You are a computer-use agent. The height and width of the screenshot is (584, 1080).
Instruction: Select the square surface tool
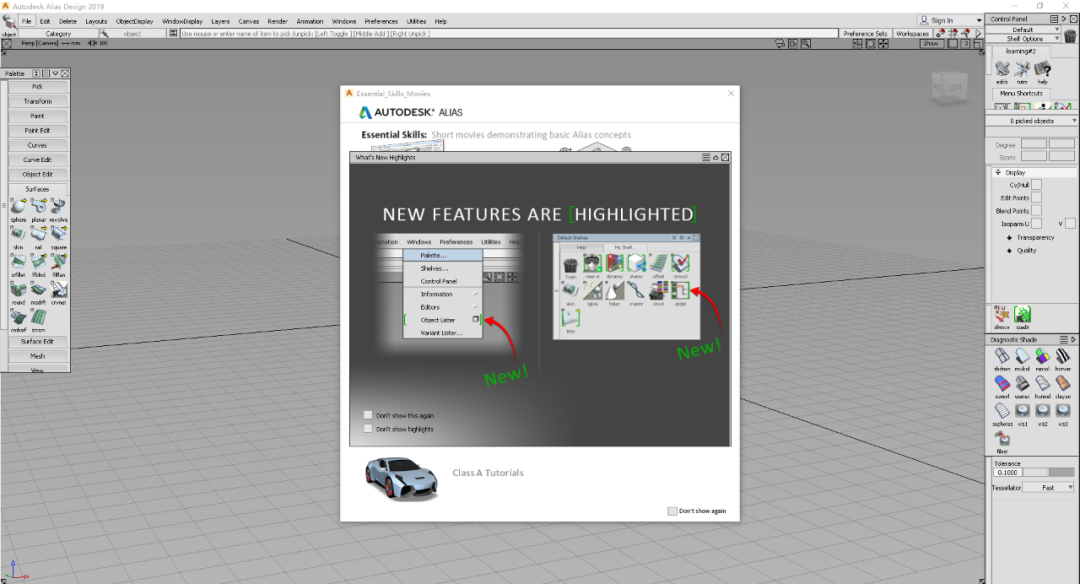point(59,234)
